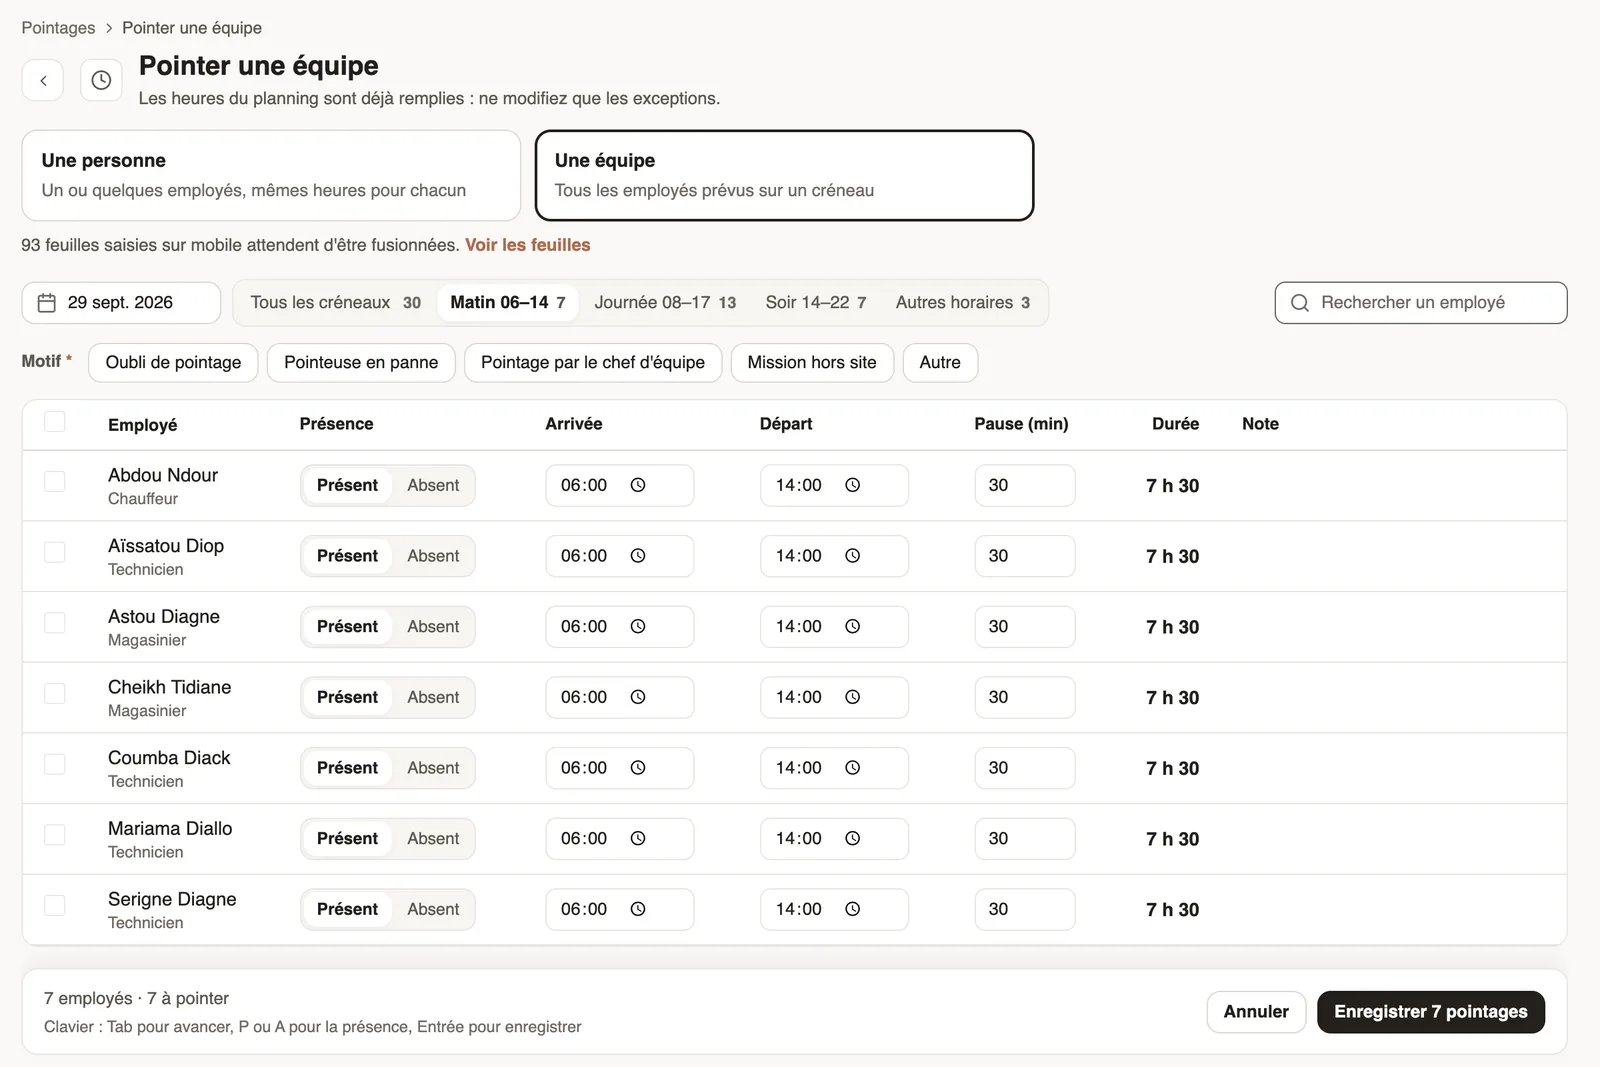This screenshot has height=1067, width=1600.
Task: Click the Annuler button
Action: (1256, 1012)
